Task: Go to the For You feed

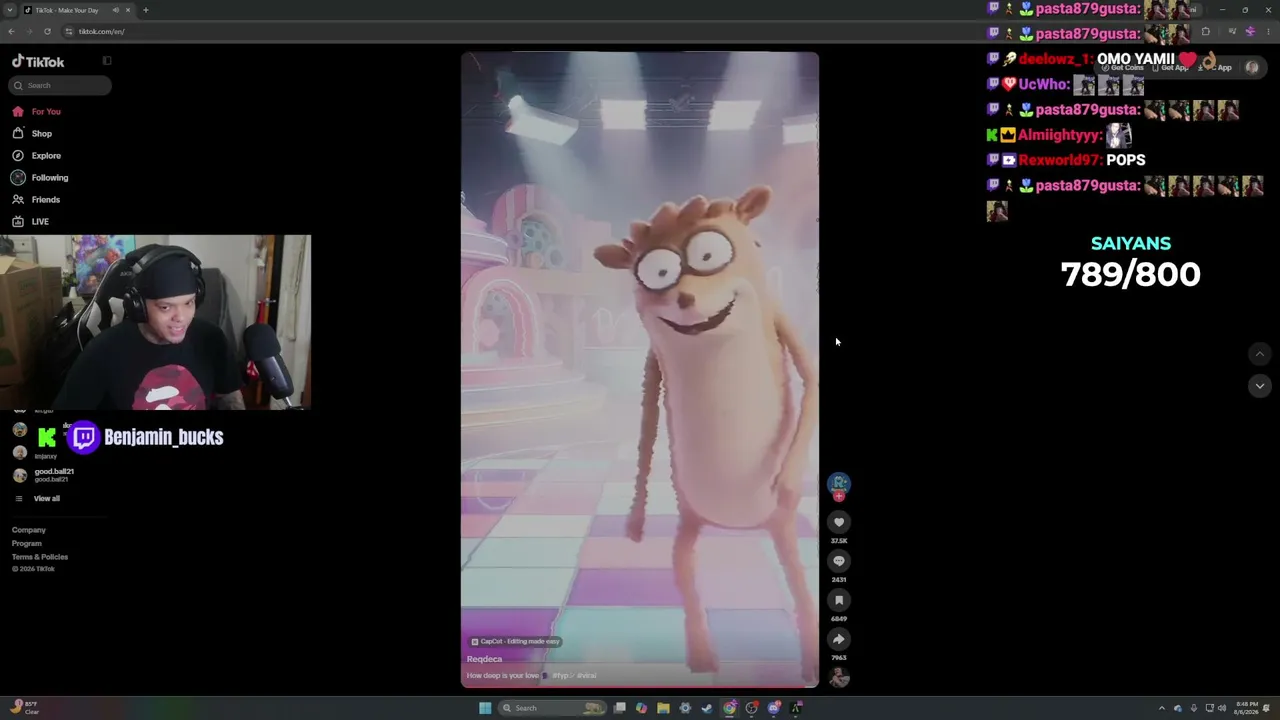Action: [45, 112]
